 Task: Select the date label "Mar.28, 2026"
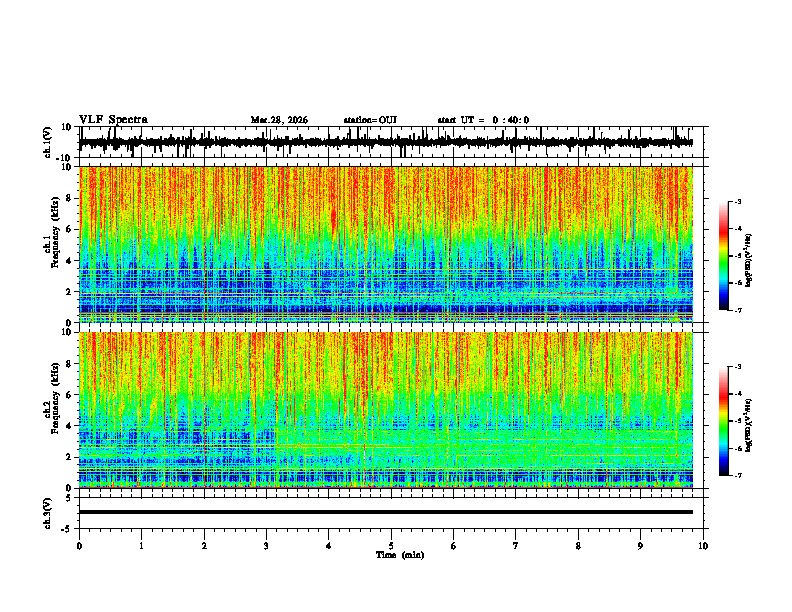click(279, 120)
